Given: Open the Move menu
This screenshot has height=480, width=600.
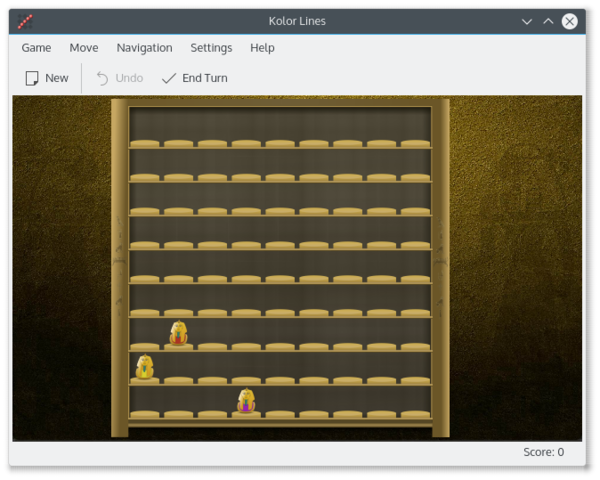Looking at the screenshot, I should point(84,47).
